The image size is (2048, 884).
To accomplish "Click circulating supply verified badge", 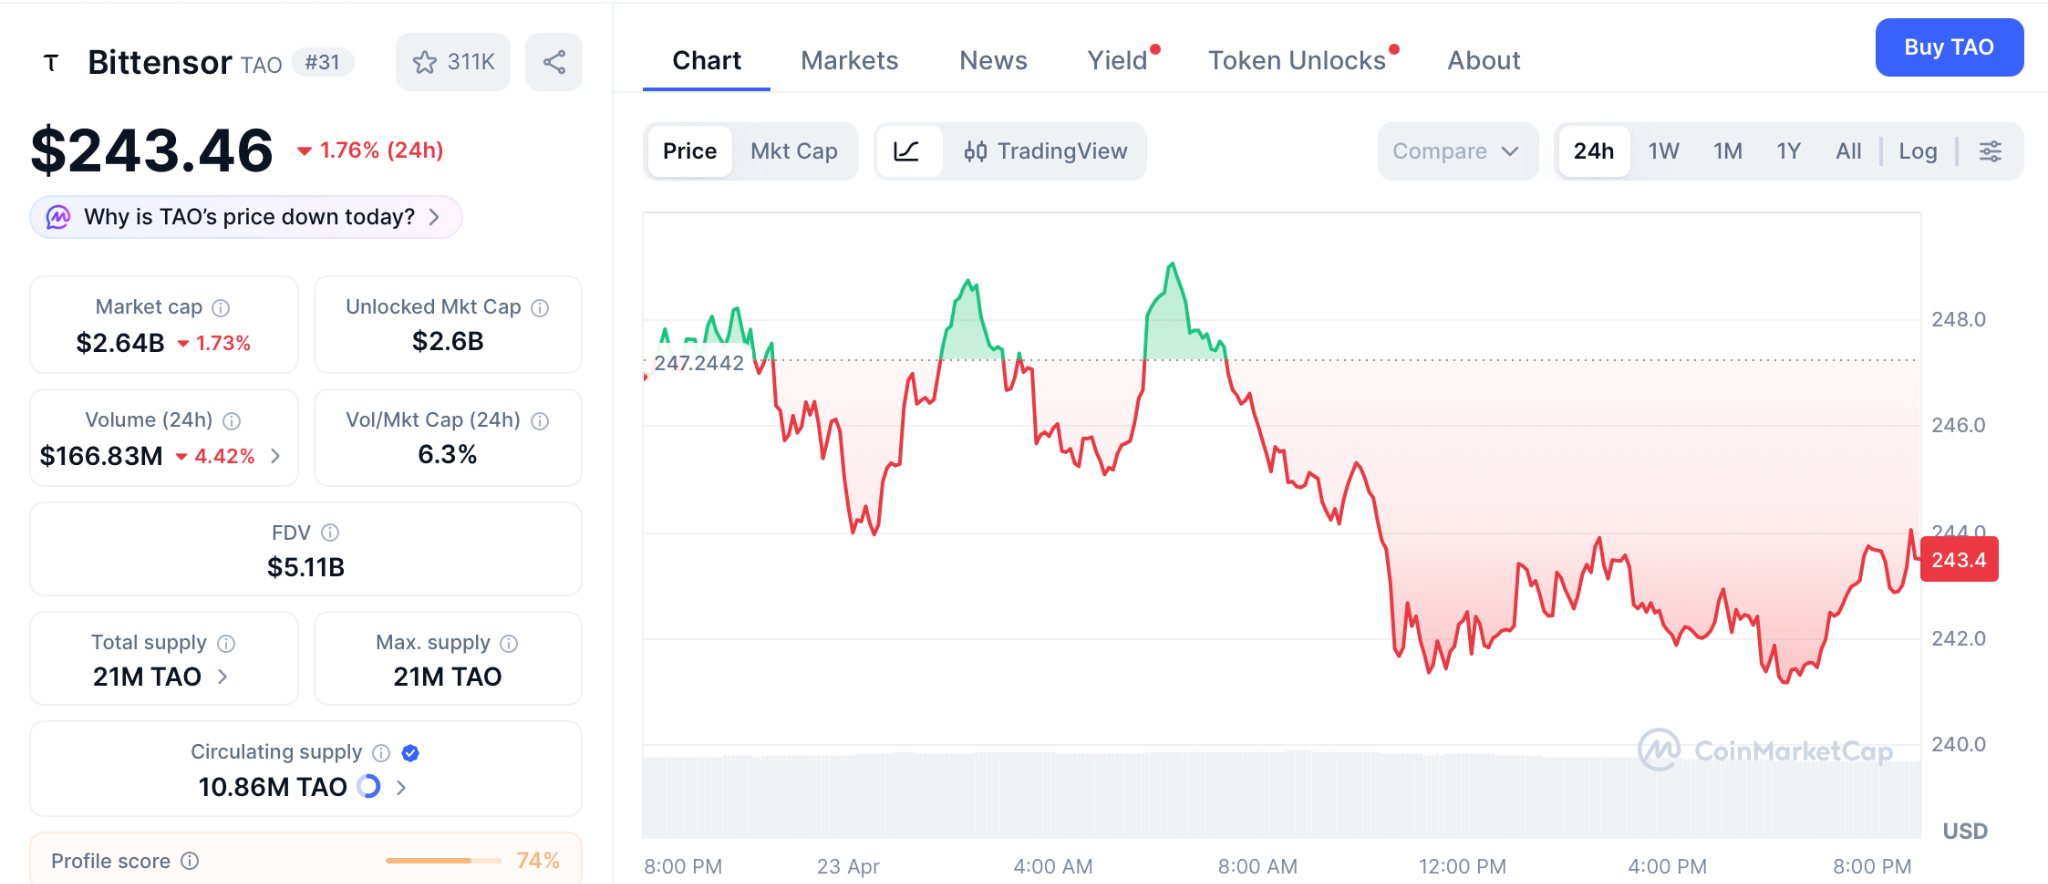I will [410, 753].
